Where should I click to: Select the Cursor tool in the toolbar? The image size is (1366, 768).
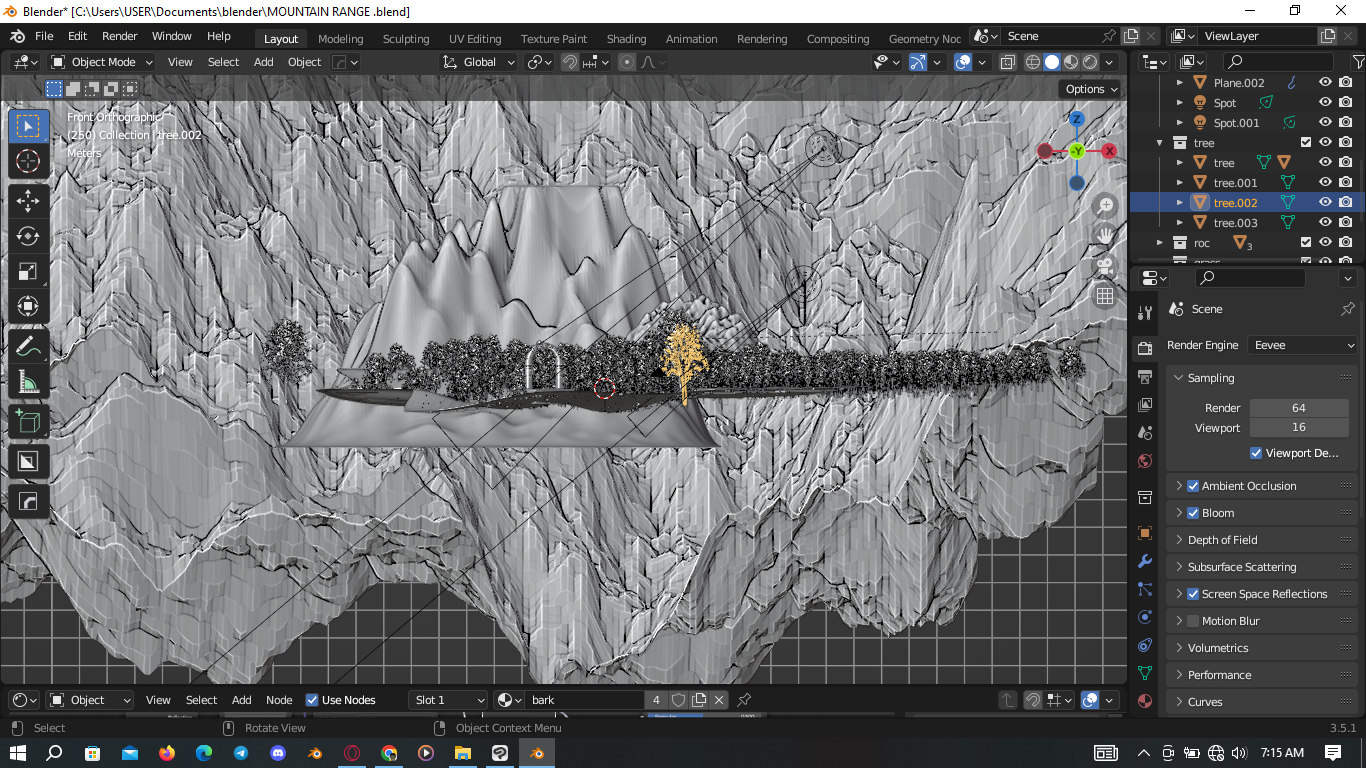click(28, 161)
